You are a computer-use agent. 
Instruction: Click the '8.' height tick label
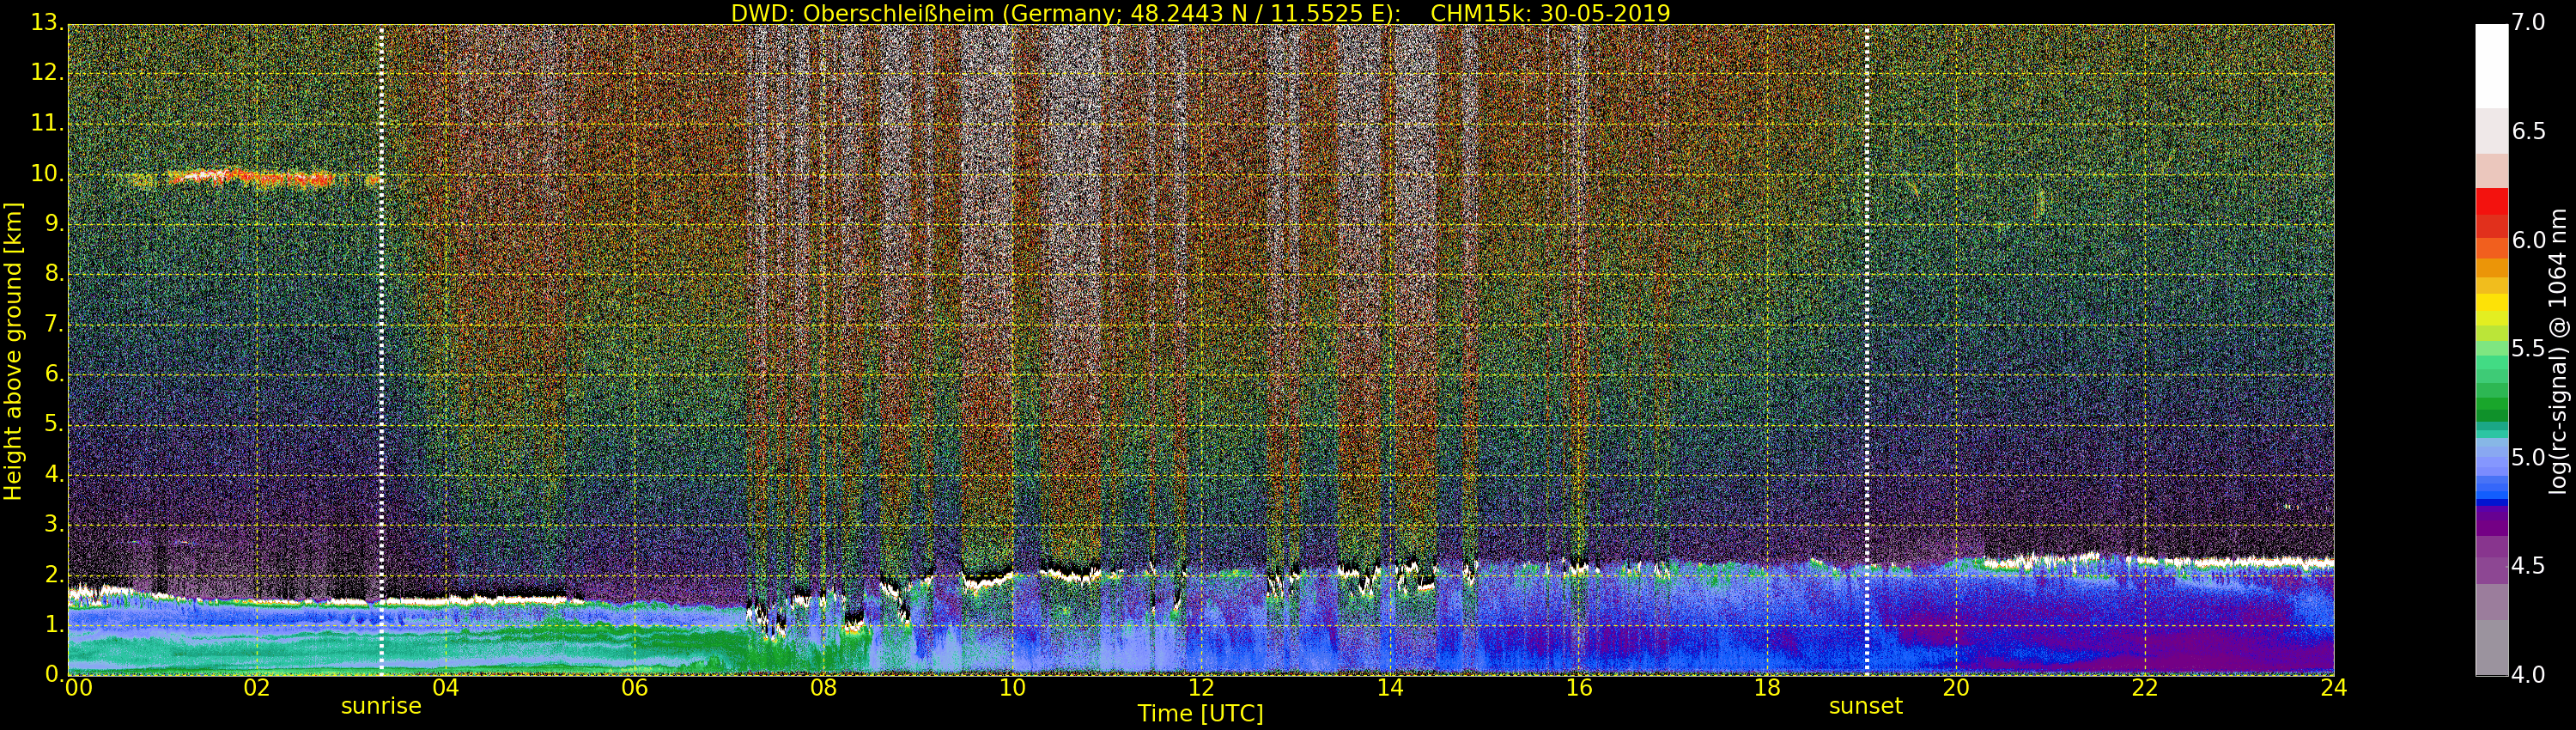[54, 274]
